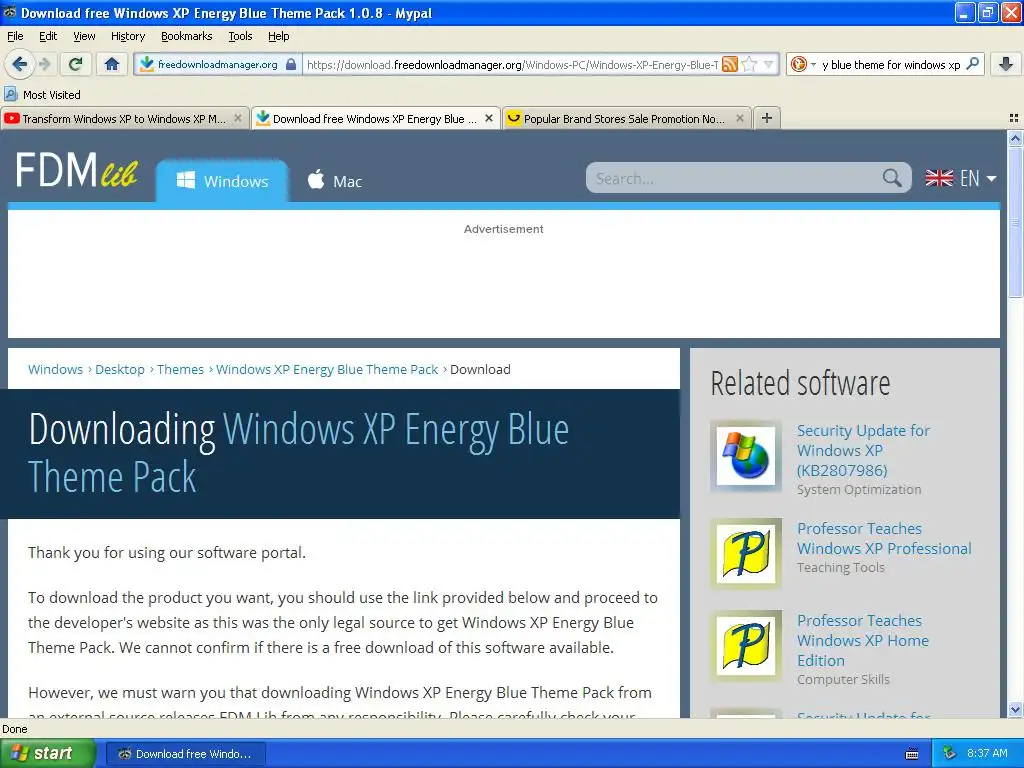Open the Help menu
The width and height of the screenshot is (1024, 768).
[x=278, y=37]
